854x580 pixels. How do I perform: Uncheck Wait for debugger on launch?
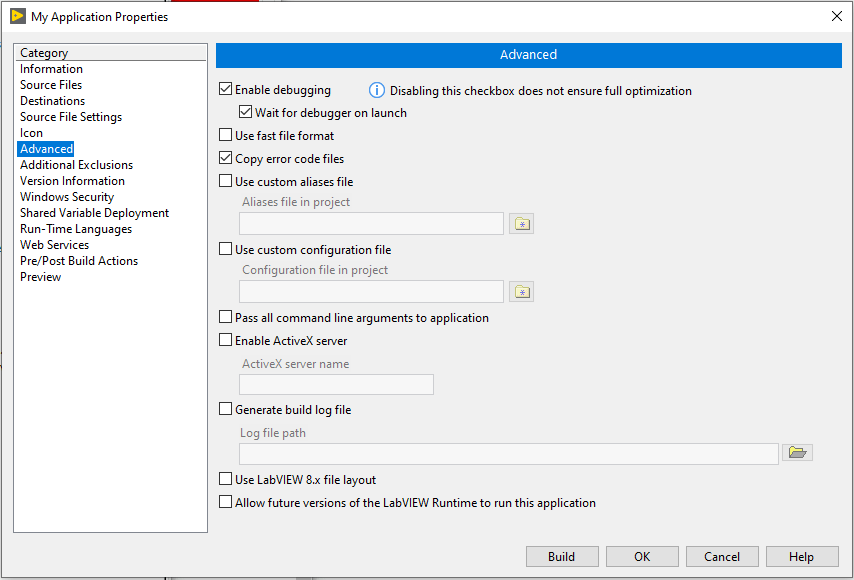(246, 112)
